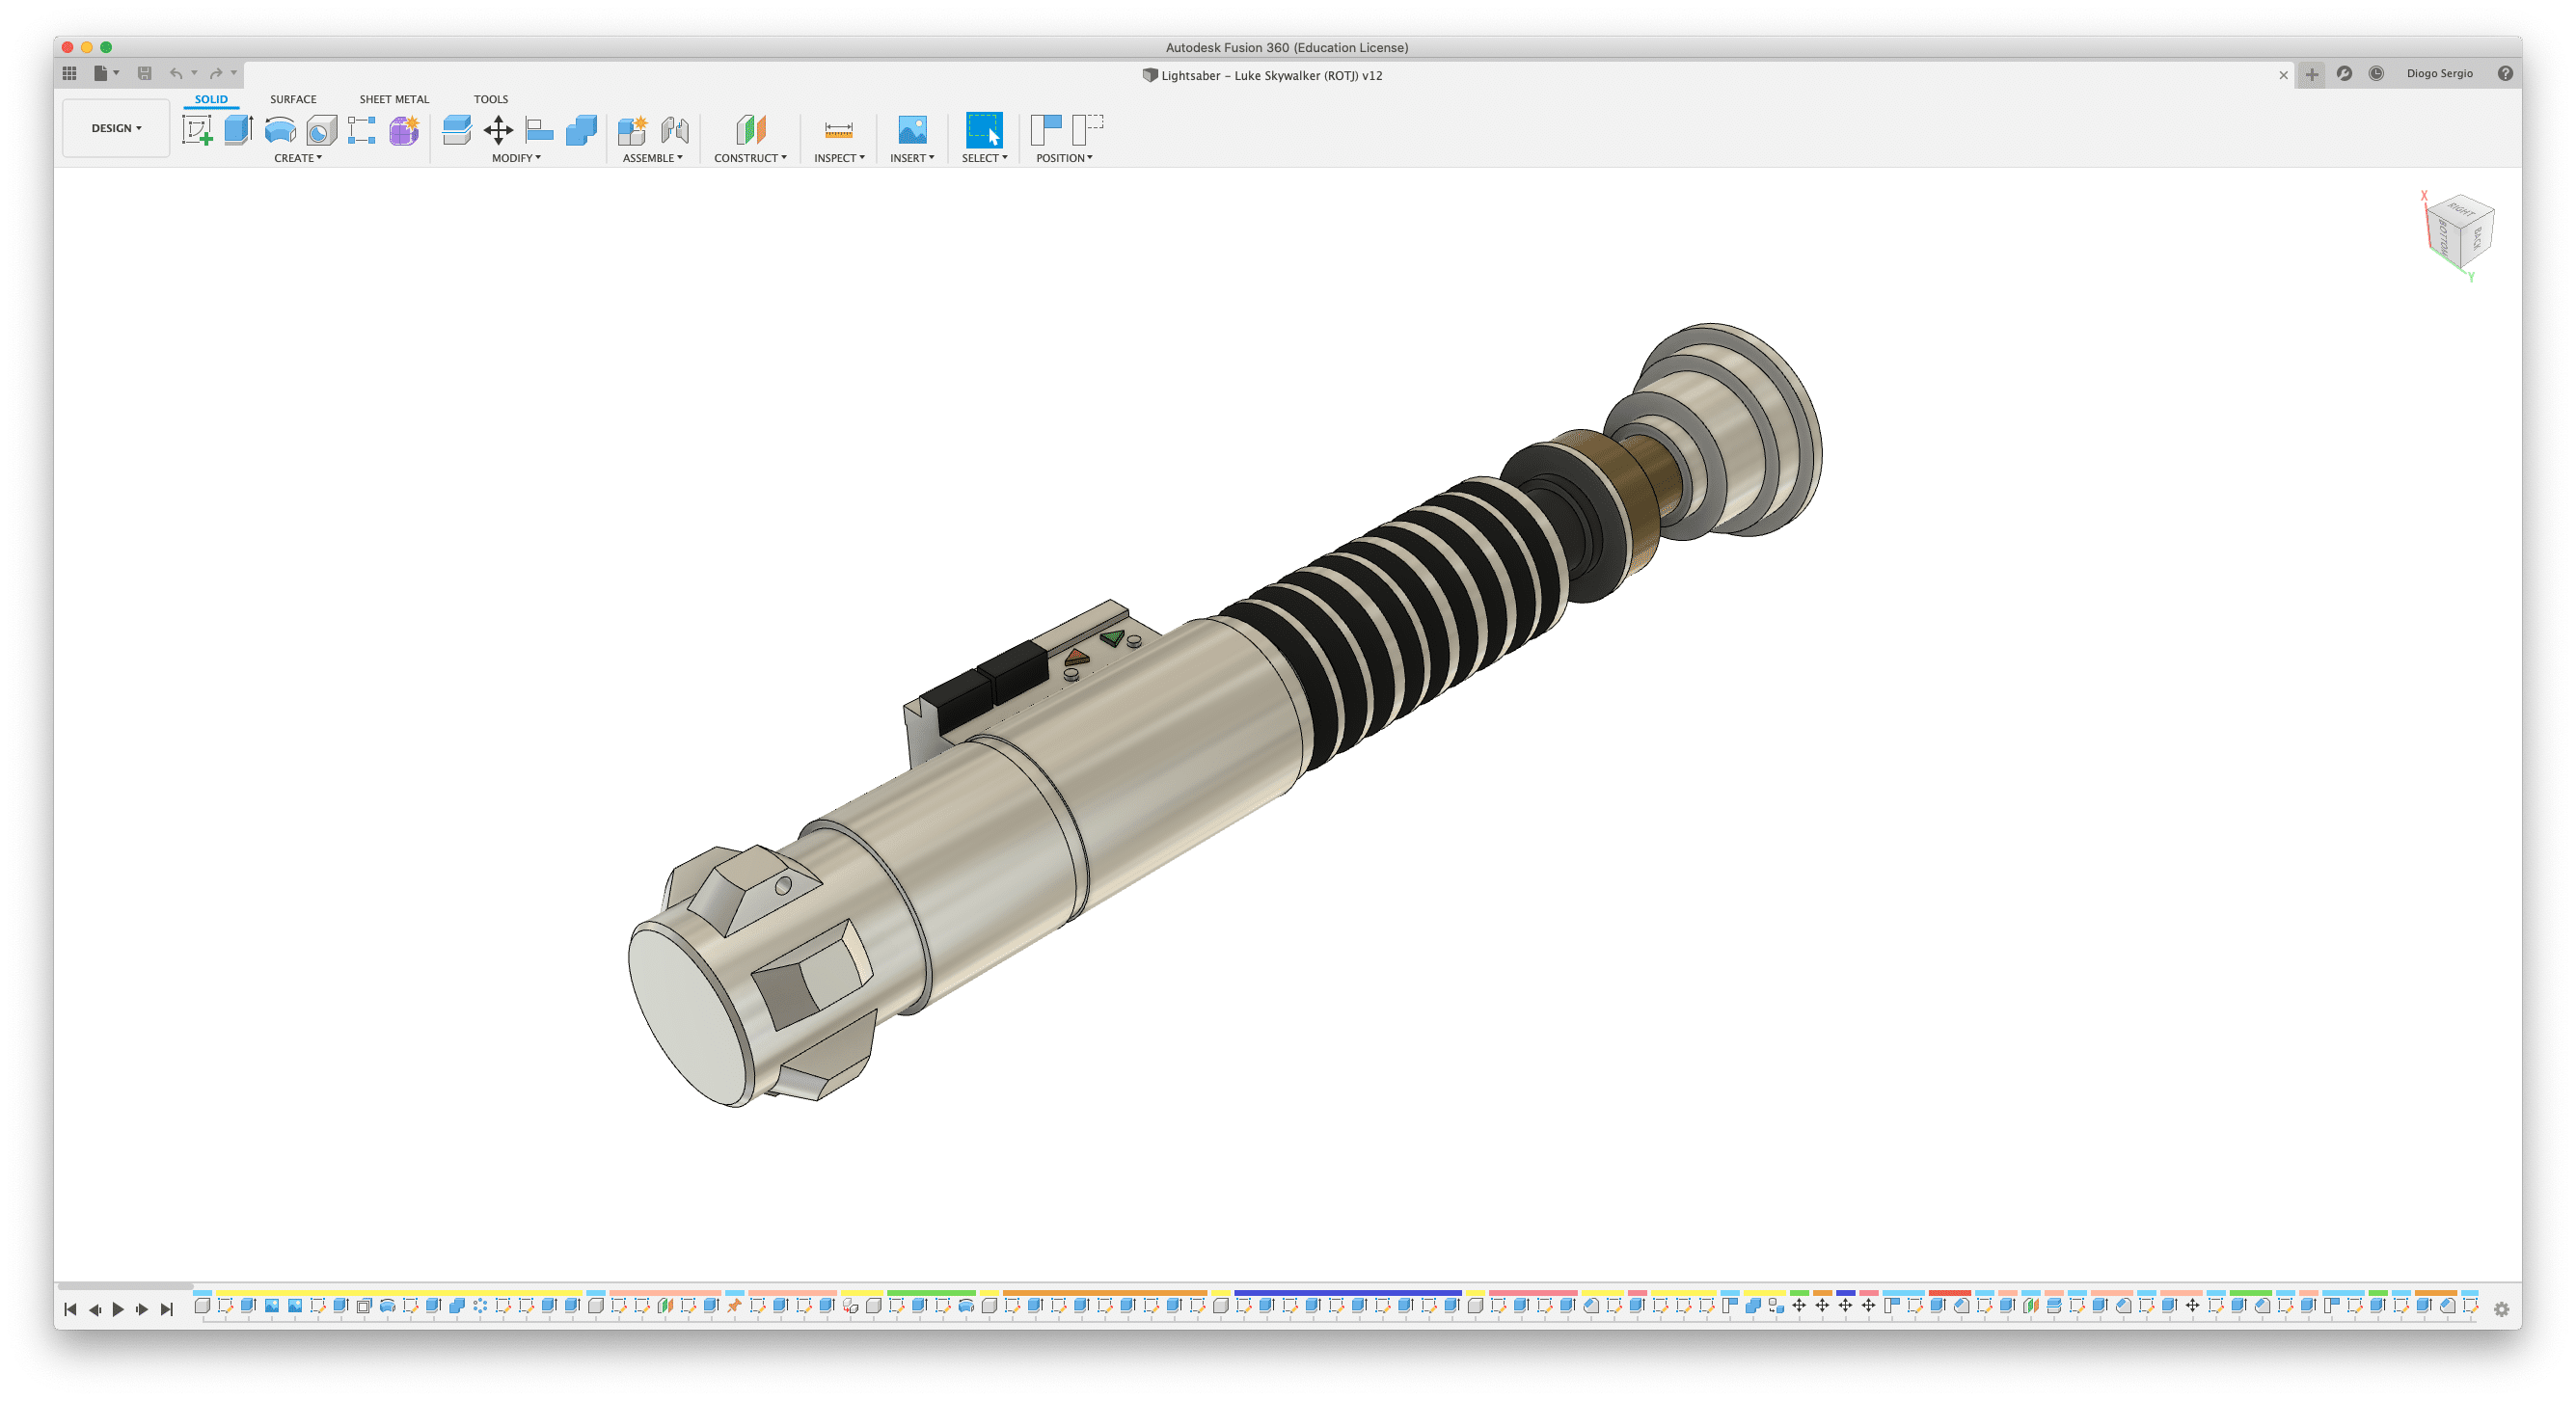
Task: Select the Combine tool in the Modify group
Action: click(581, 130)
